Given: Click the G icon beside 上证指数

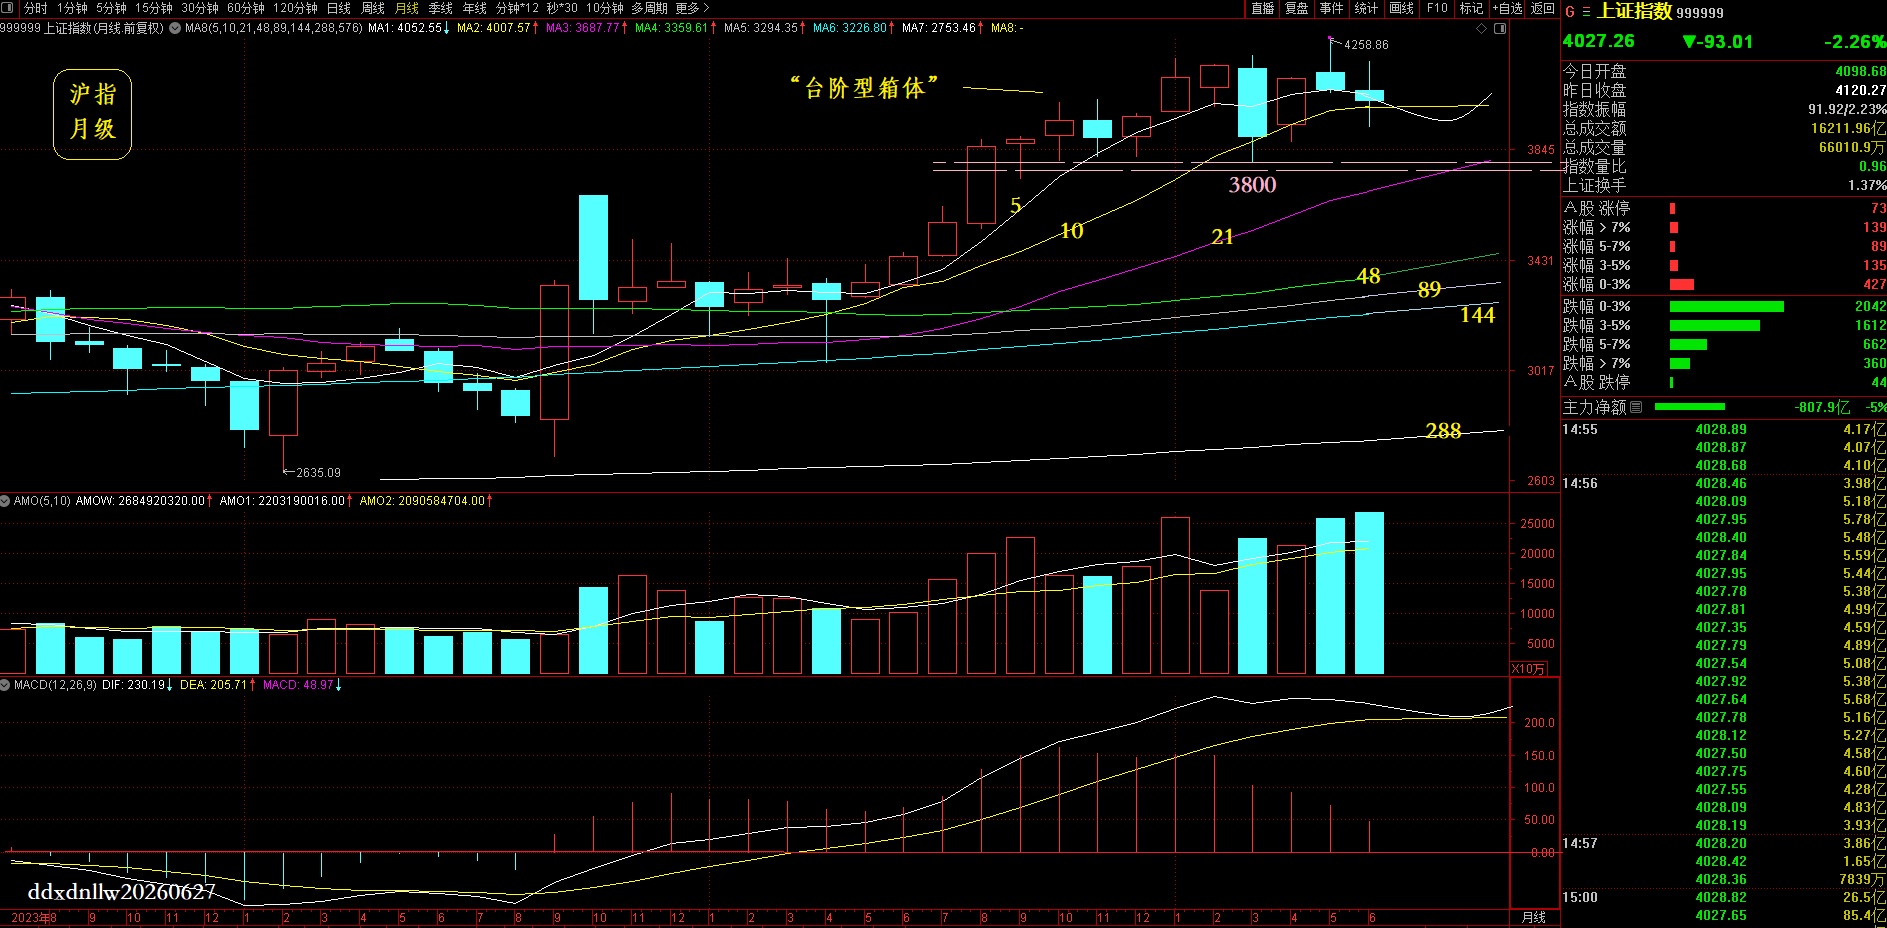Looking at the screenshot, I should coord(1570,12).
